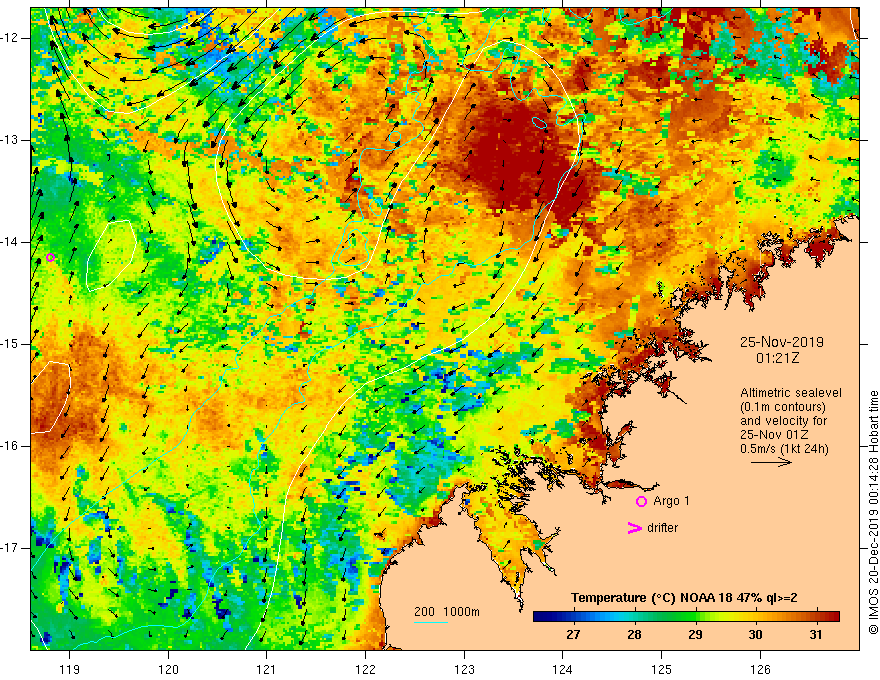The width and height of the screenshot is (880, 680).
Task: Click the cyan 200 1000m depth legend line
Action: tap(430, 622)
